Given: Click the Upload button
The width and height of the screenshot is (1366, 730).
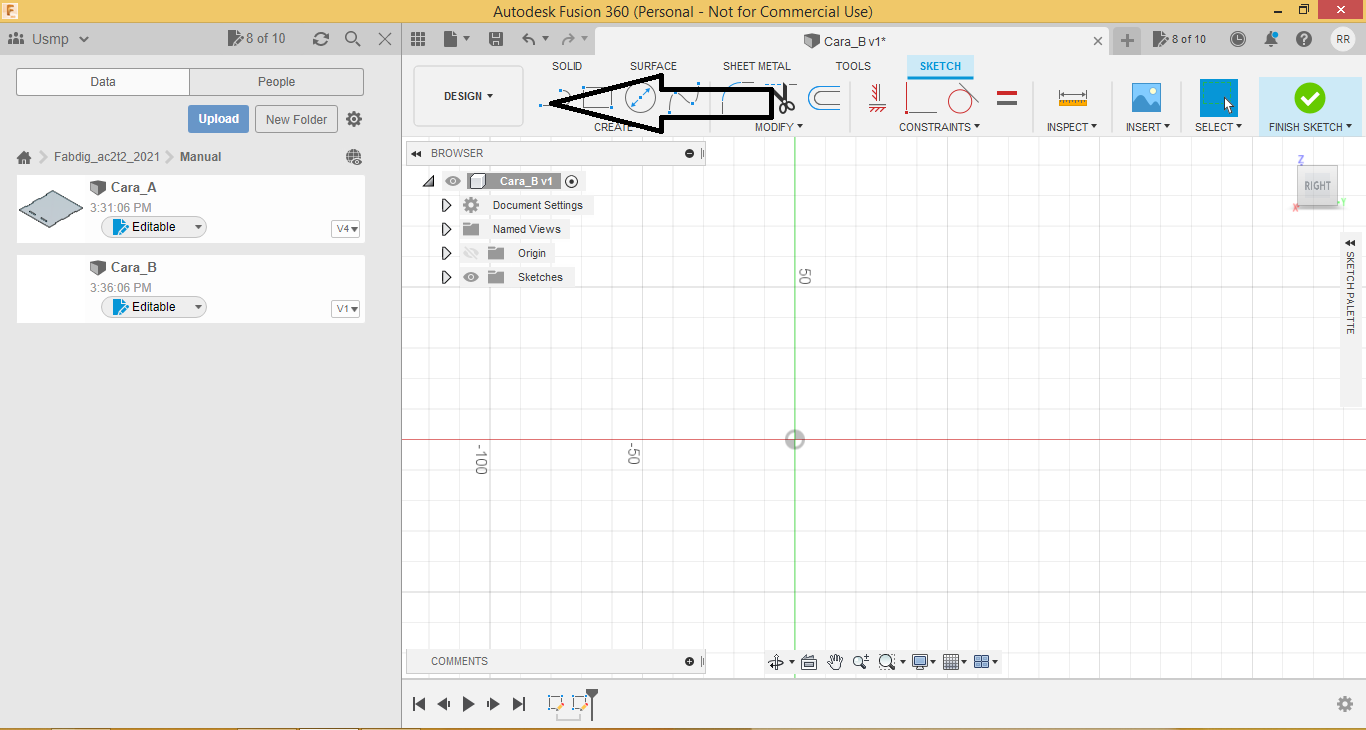Looking at the screenshot, I should coord(218,119).
